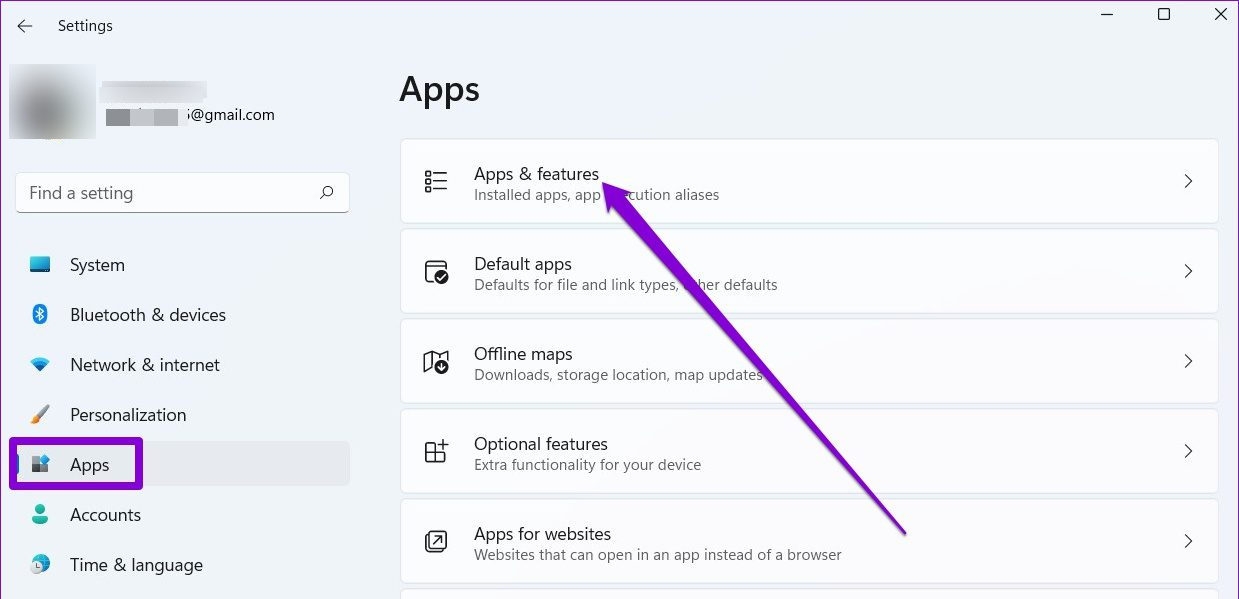The width and height of the screenshot is (1239, 599).
Task: Click the Personalization paintbrush icon
Action: click(x=40, y=415)
